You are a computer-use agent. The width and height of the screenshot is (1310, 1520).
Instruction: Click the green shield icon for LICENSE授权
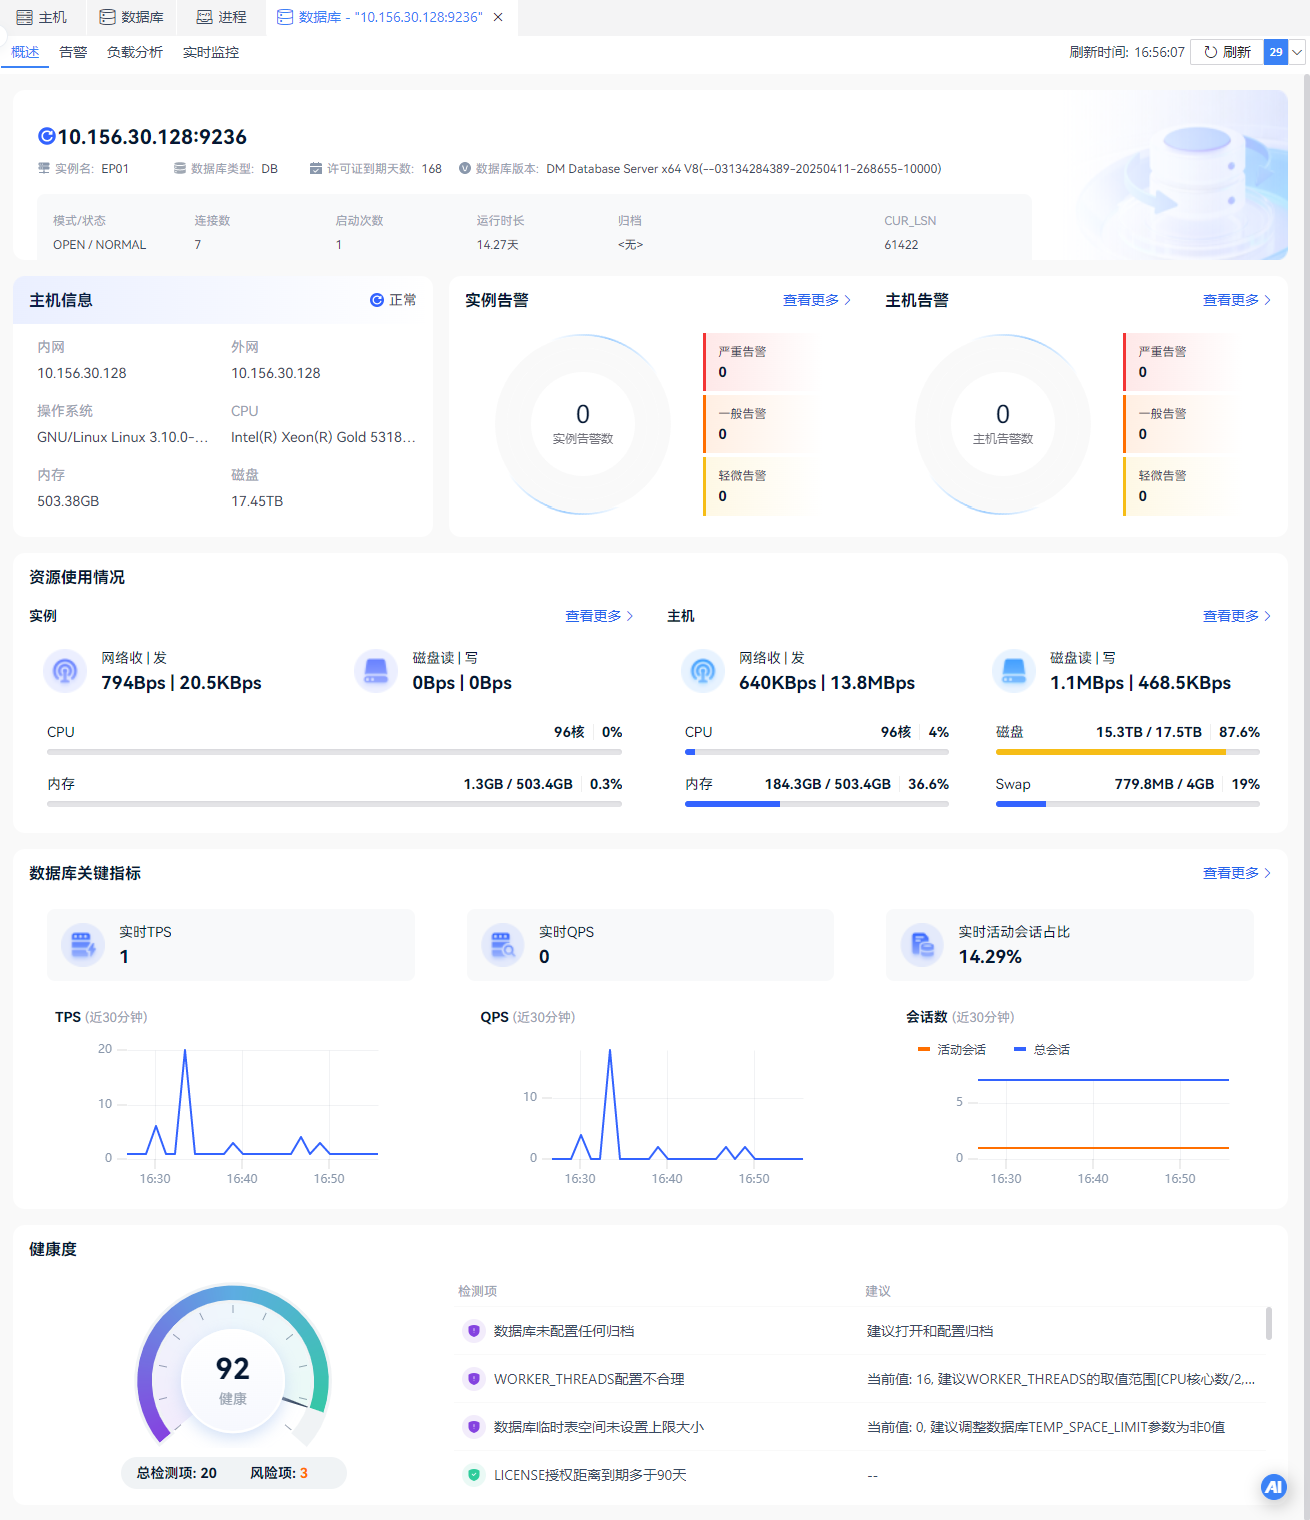(x=474, y=1475)
